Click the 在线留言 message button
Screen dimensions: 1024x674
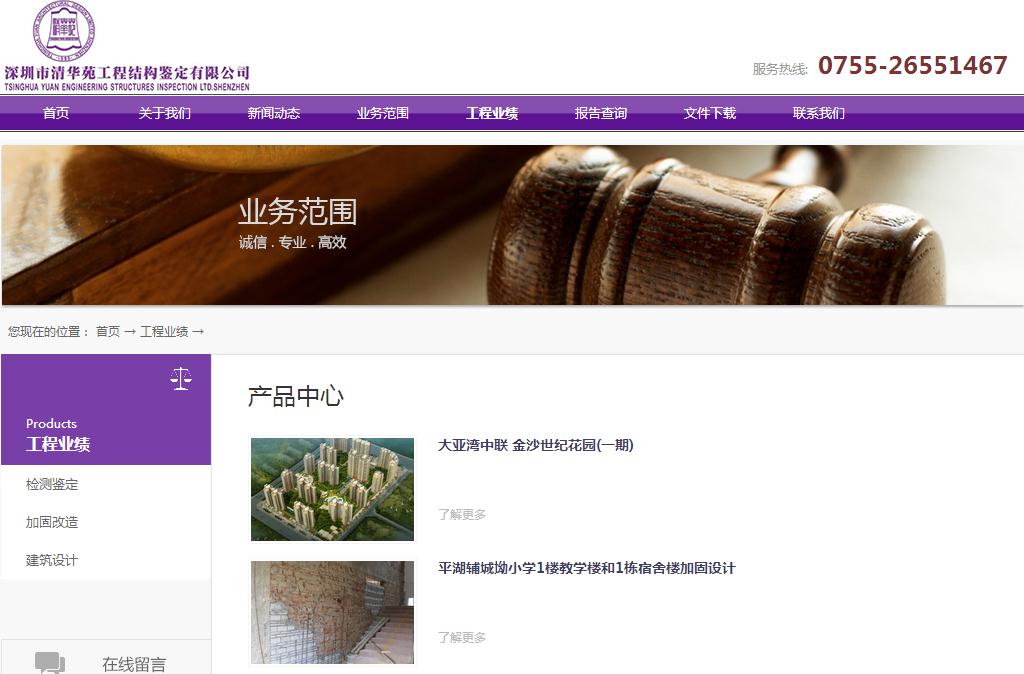(x=106, y=657)
